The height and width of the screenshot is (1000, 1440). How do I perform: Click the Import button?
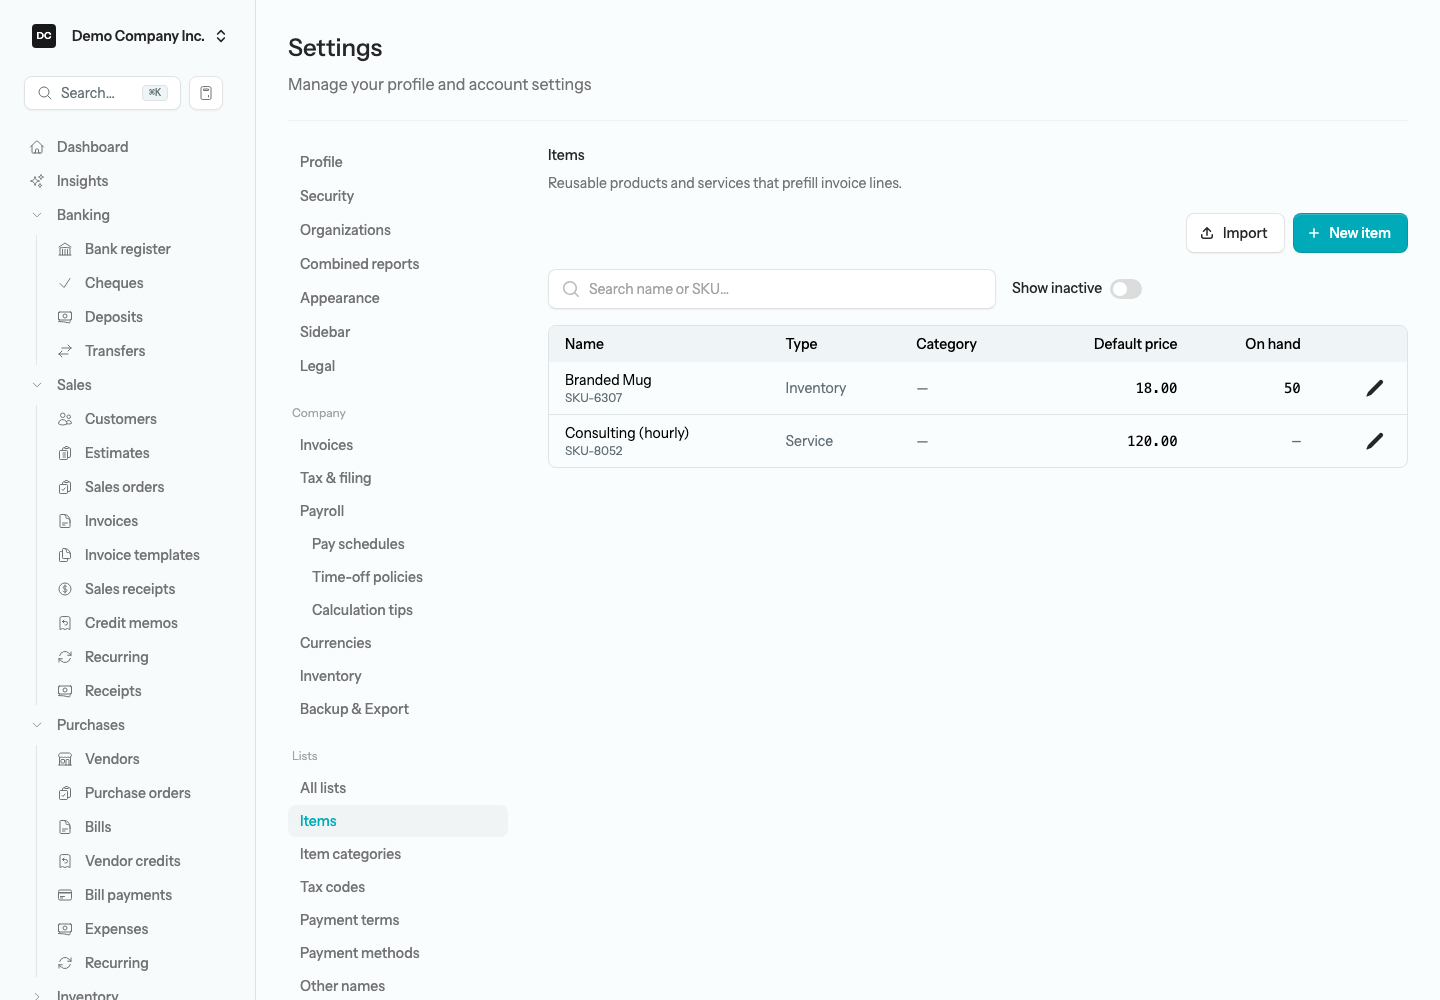pyautogui.click(x=1235, y=233)
